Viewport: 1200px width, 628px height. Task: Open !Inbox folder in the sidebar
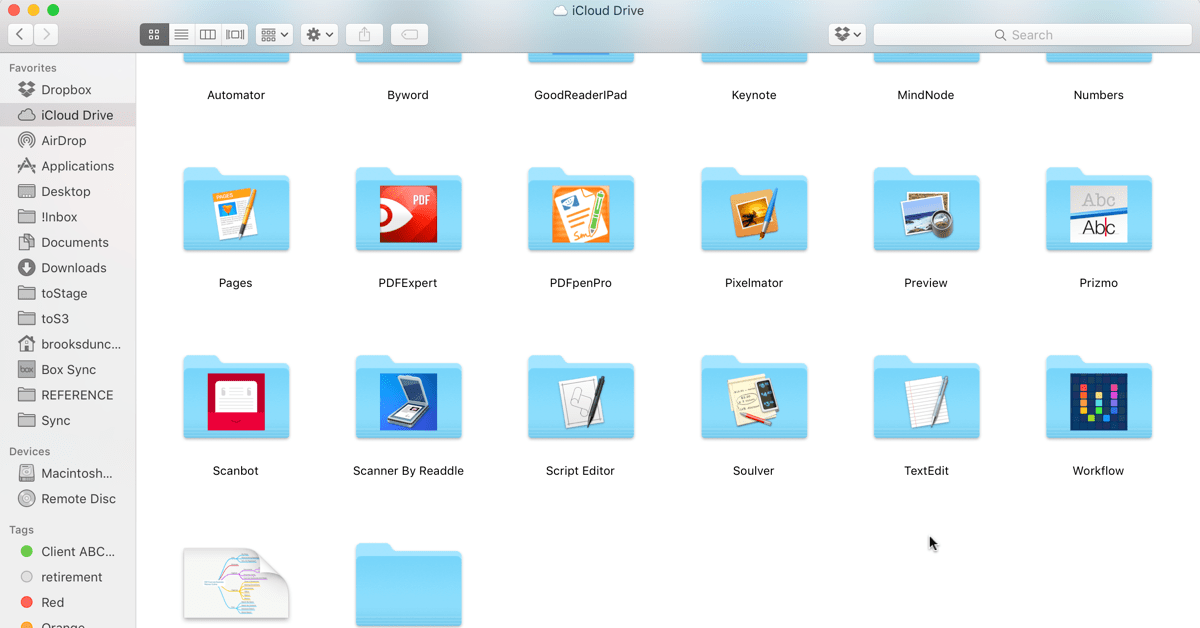coord(68,217)
